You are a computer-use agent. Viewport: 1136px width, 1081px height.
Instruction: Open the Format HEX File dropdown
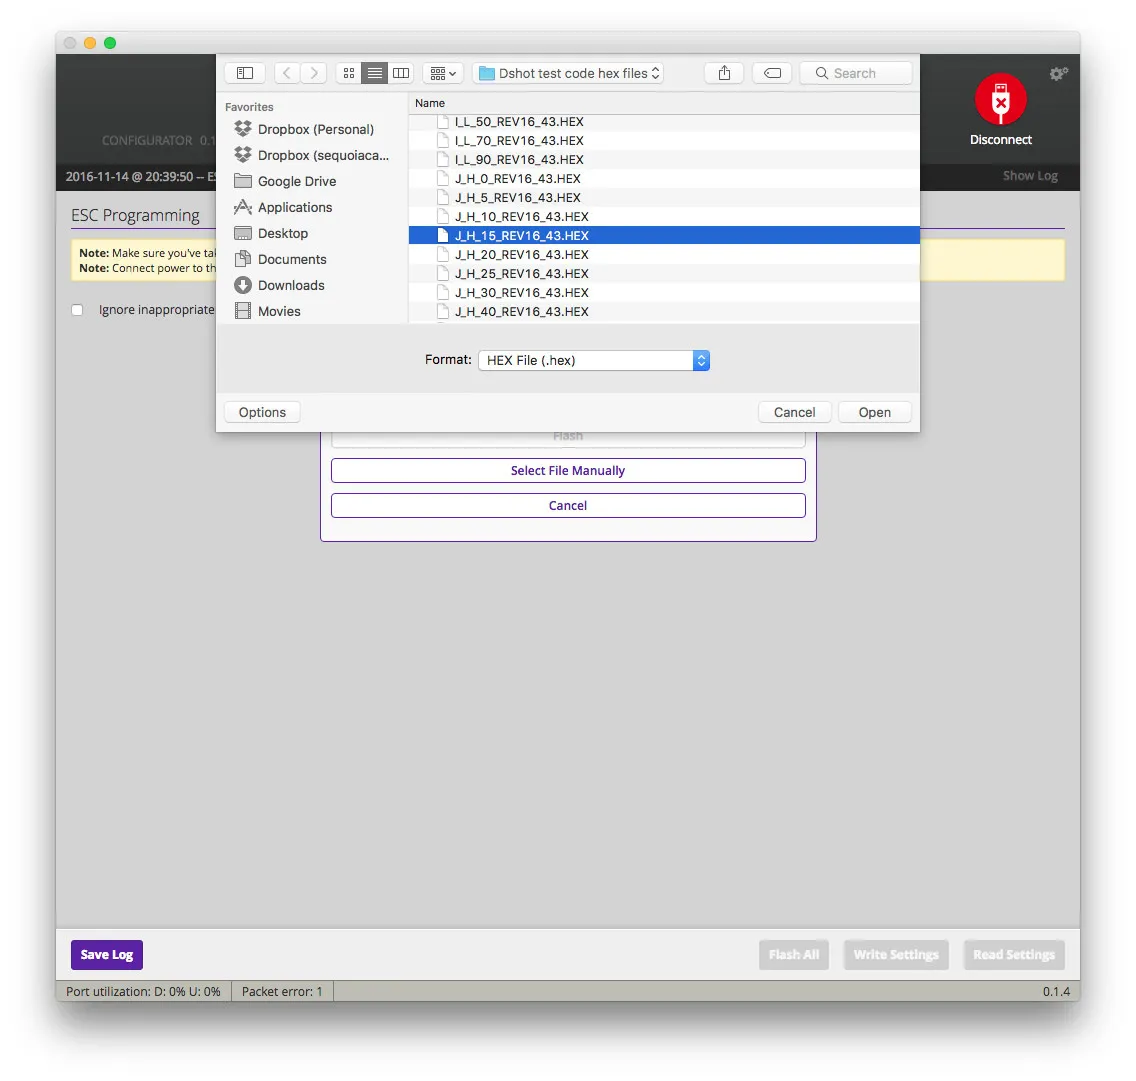[594, 360]
